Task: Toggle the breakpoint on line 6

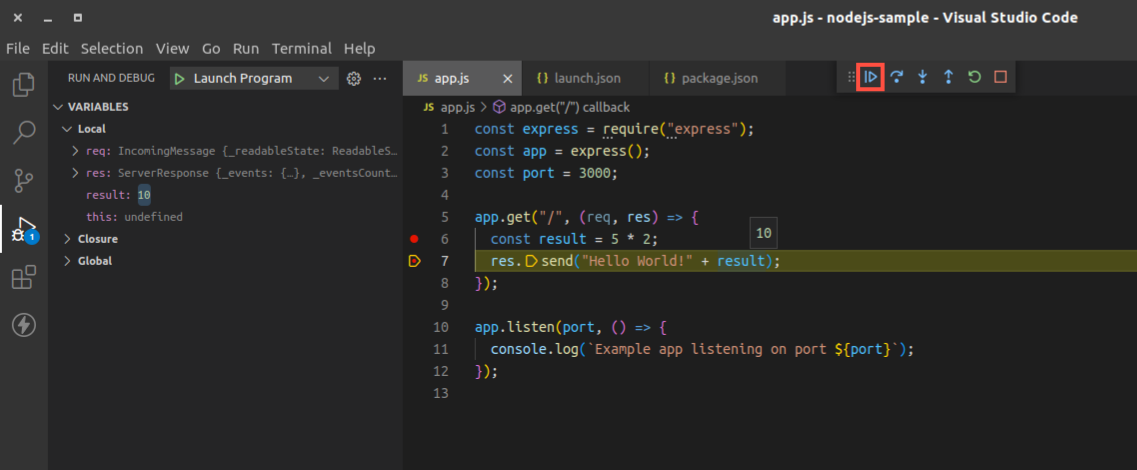Action: pyautogui.click(x=414, y=239)
